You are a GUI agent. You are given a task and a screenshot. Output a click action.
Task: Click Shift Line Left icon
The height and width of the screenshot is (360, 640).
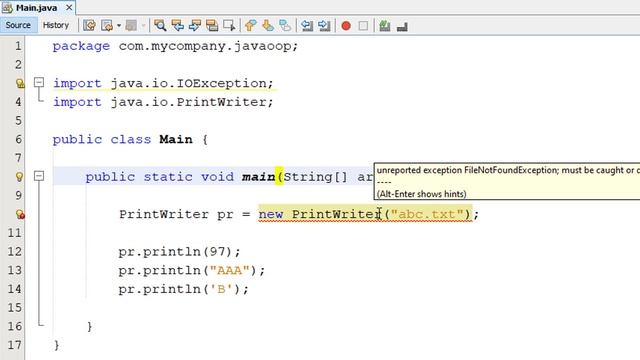[307, 26]
